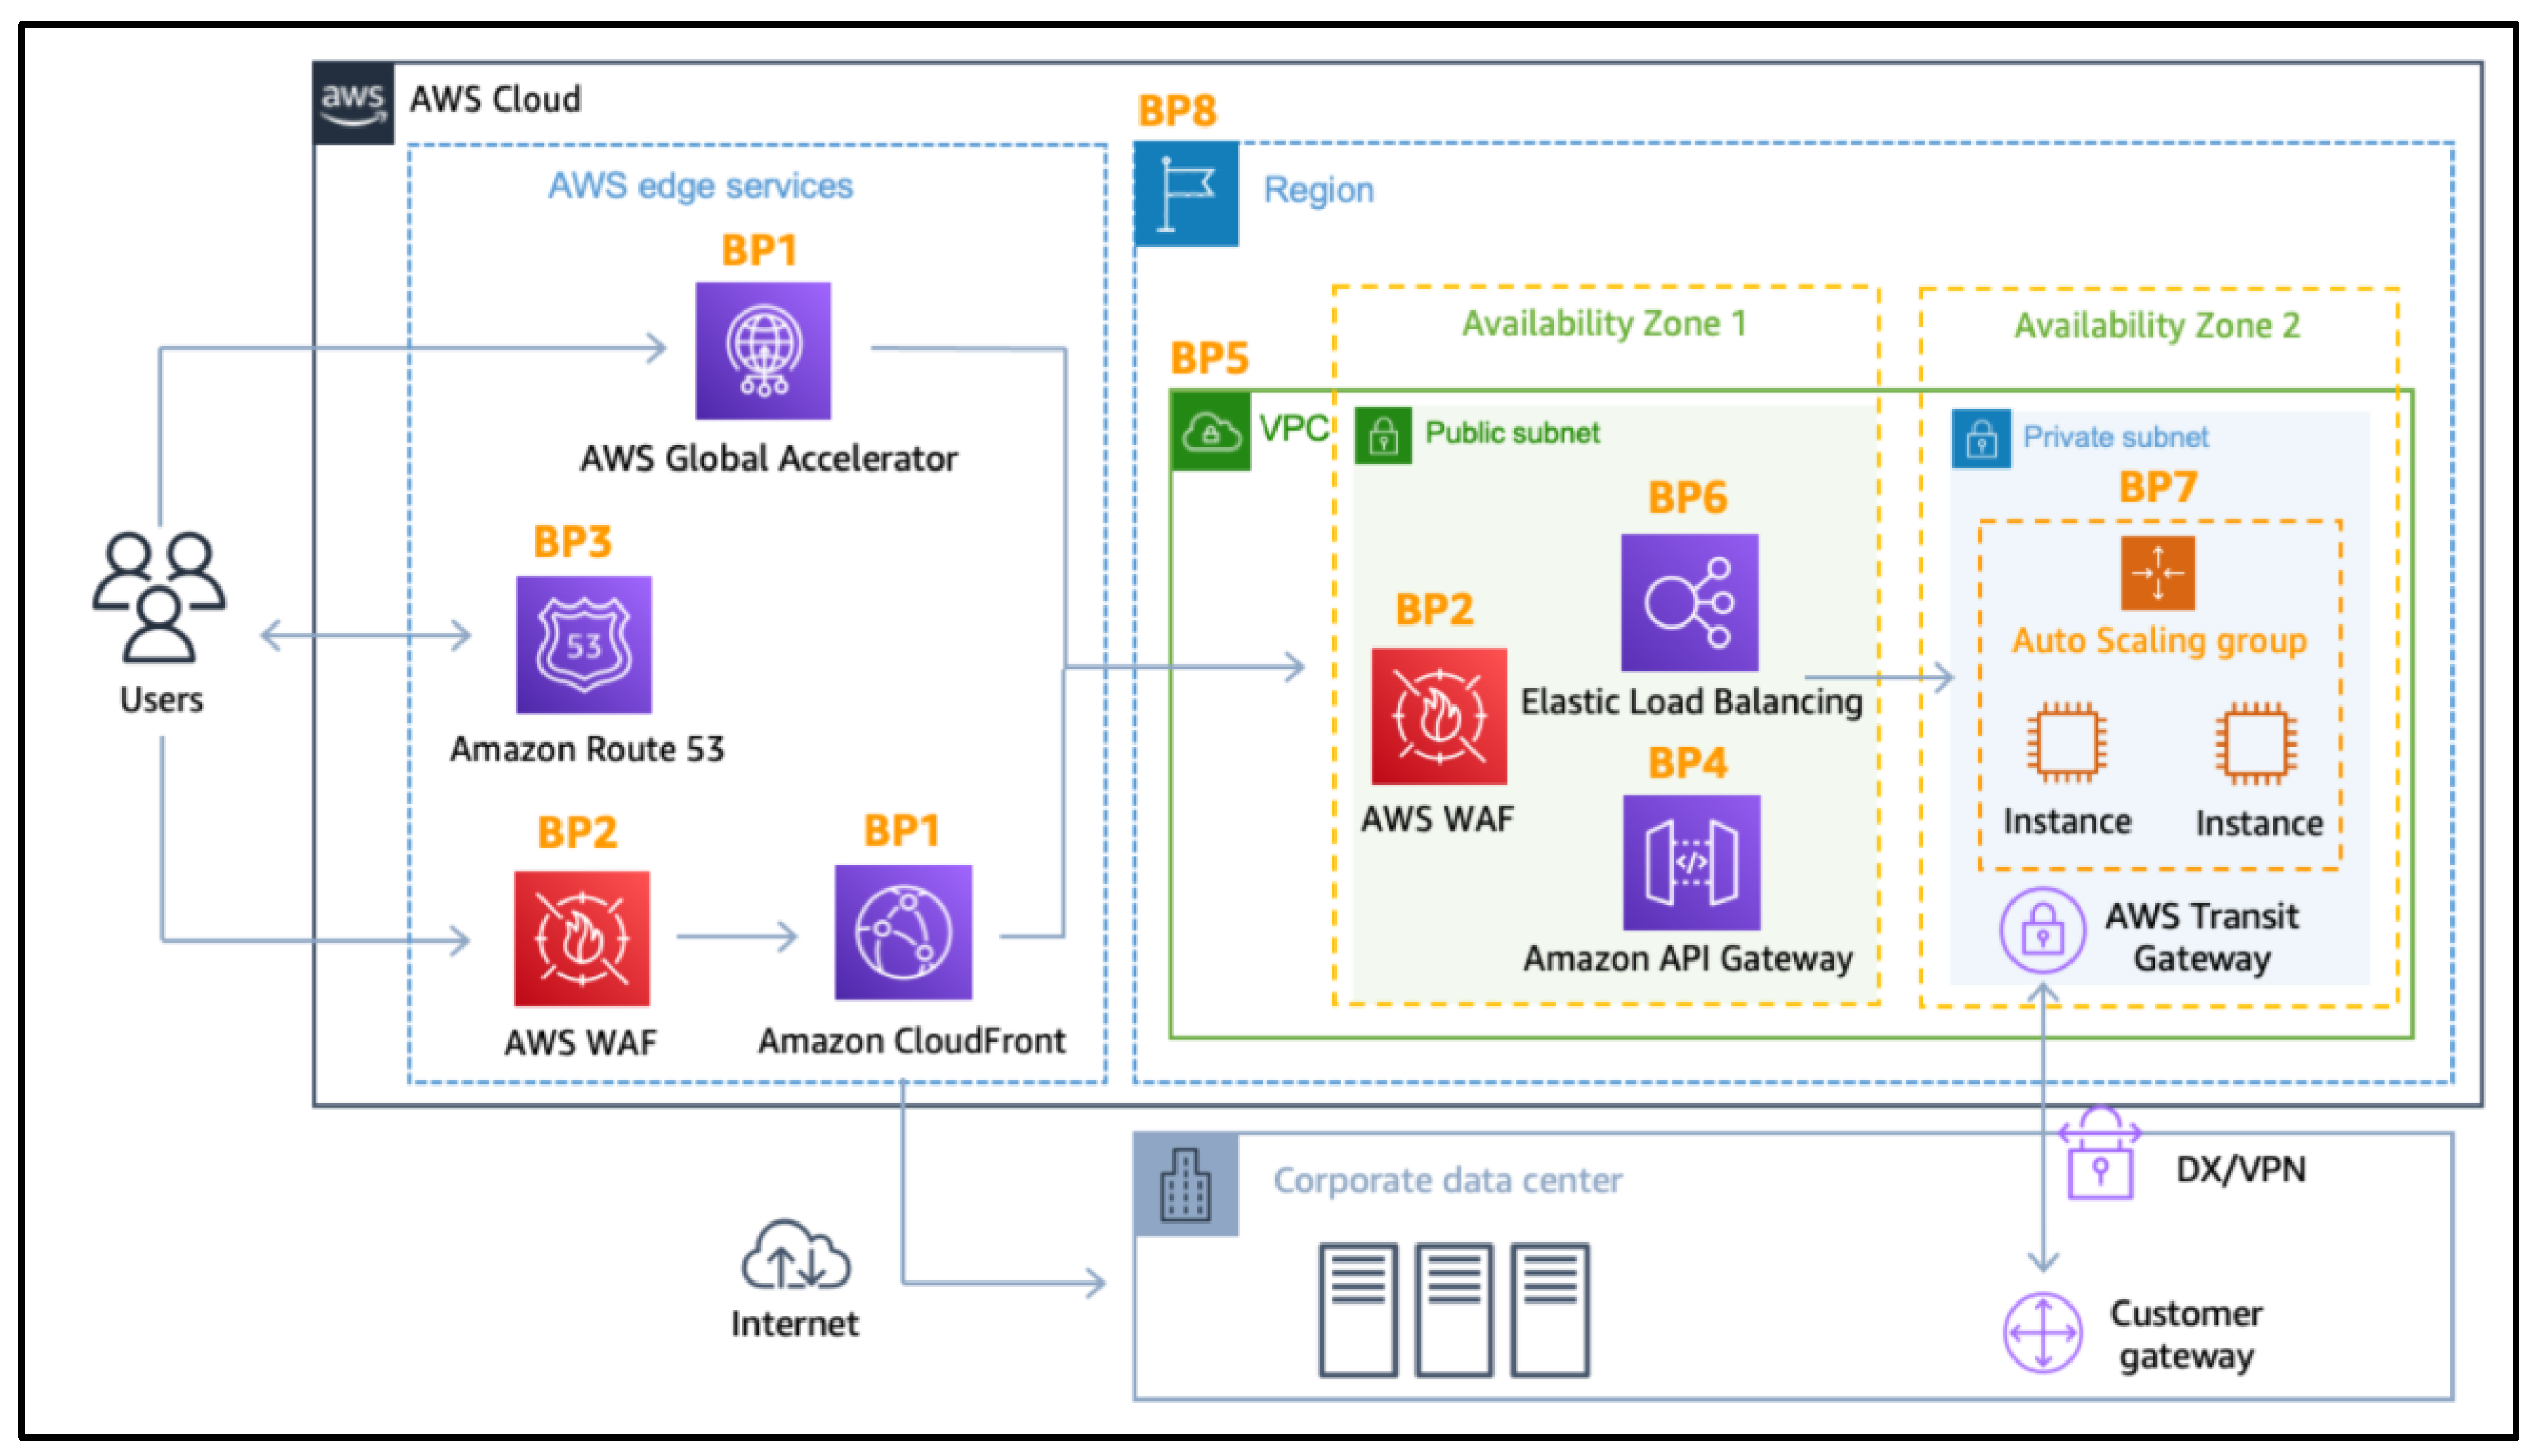2534x1456 pixels.
Task: Select the AWS WAF icon in public subnet
Action: [x=1439, y=716]
